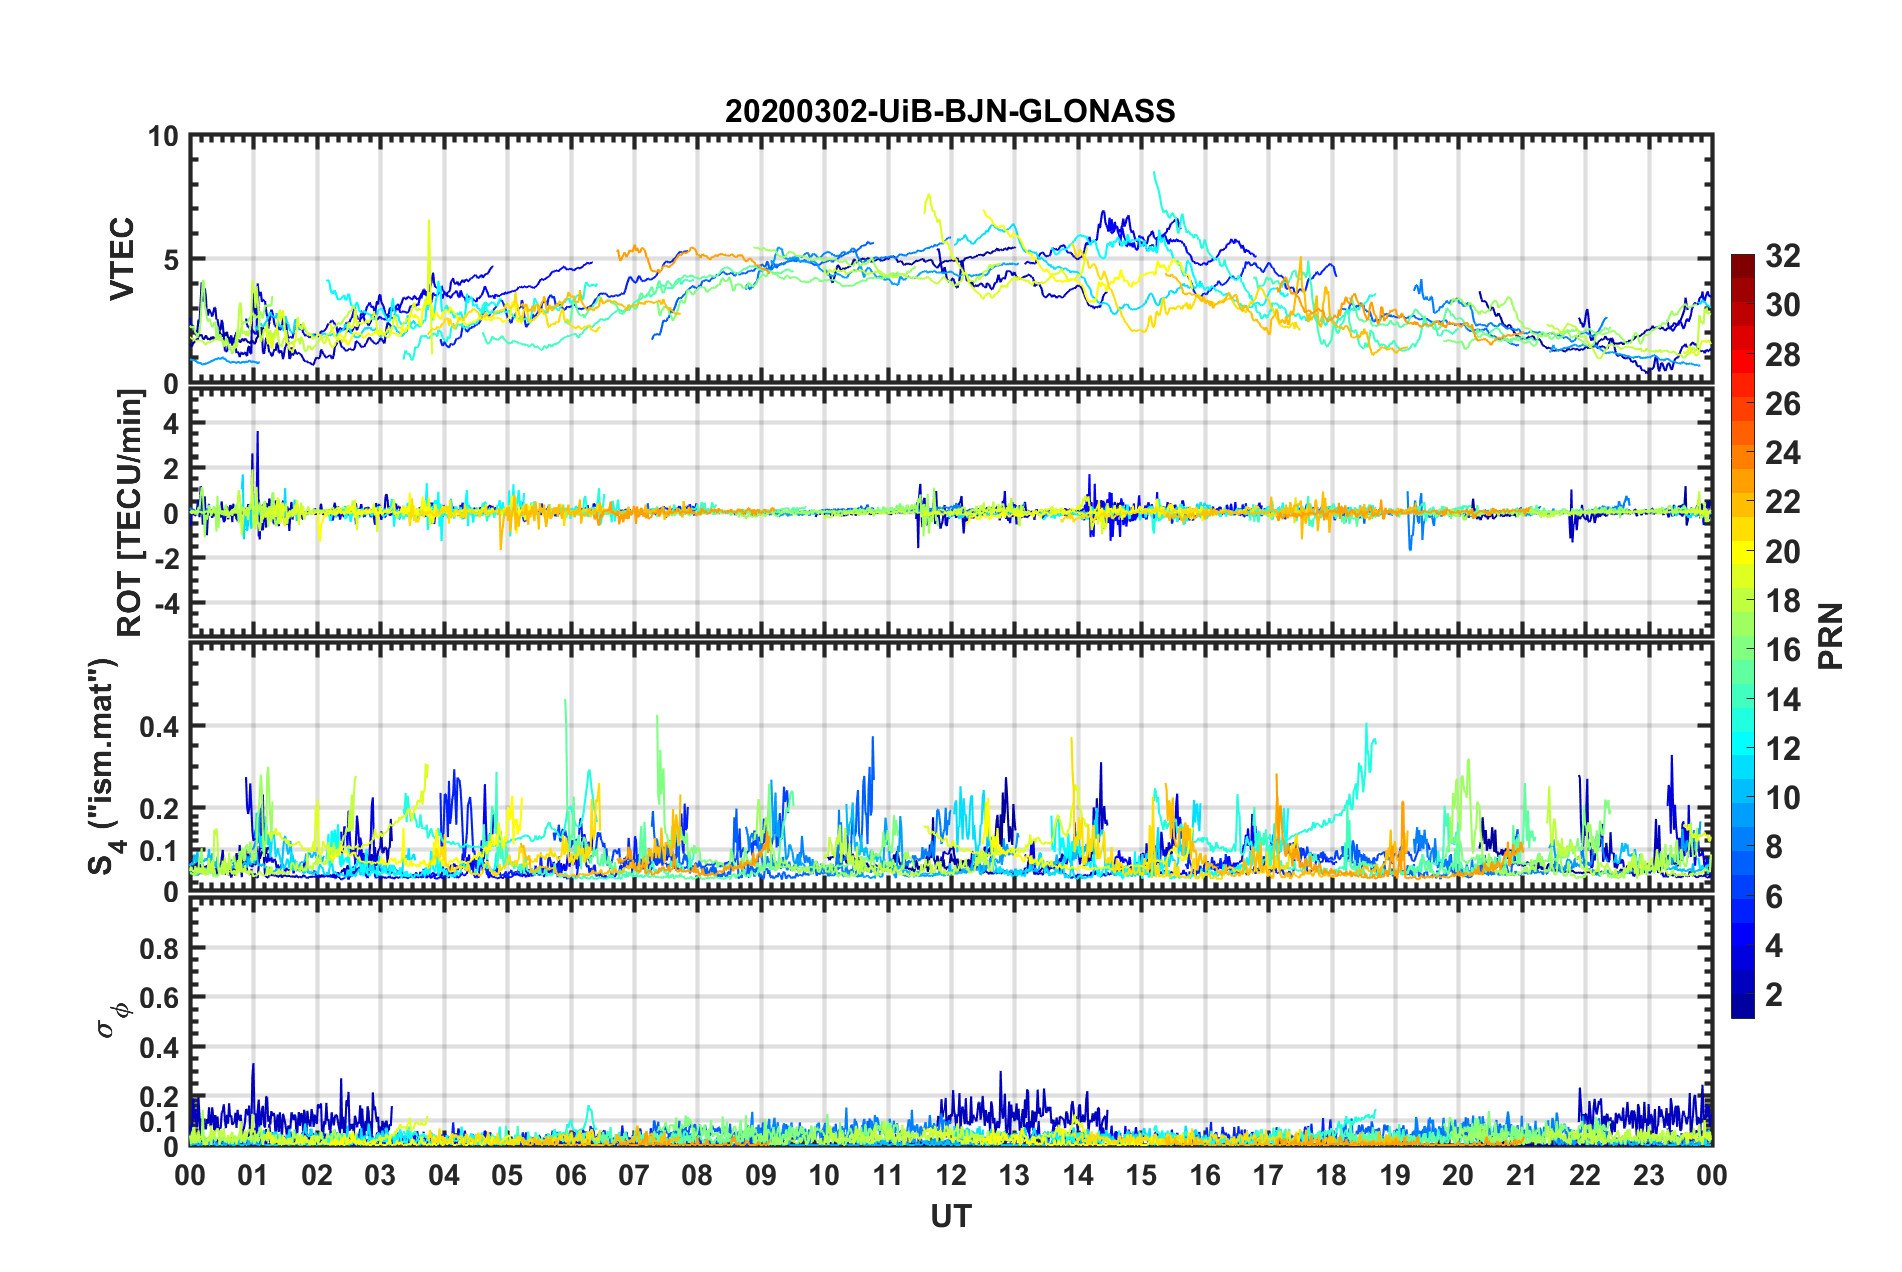Click colorbar tick value 12

[1782, 749]
